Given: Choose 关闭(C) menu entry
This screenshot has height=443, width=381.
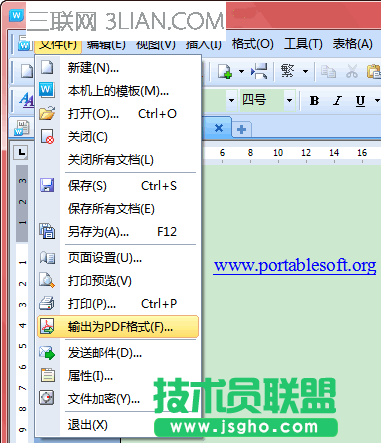Looking at the screenshot, I should tap(118, 137).
